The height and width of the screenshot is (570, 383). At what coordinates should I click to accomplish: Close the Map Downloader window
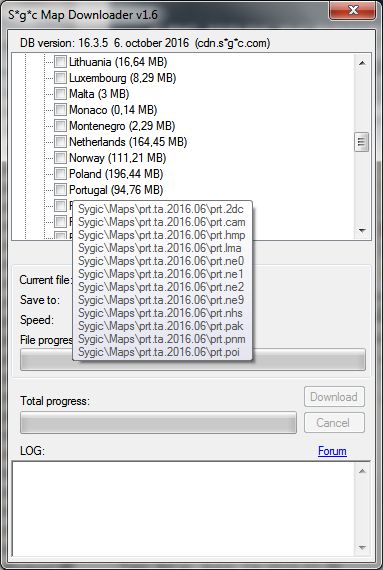352,10
